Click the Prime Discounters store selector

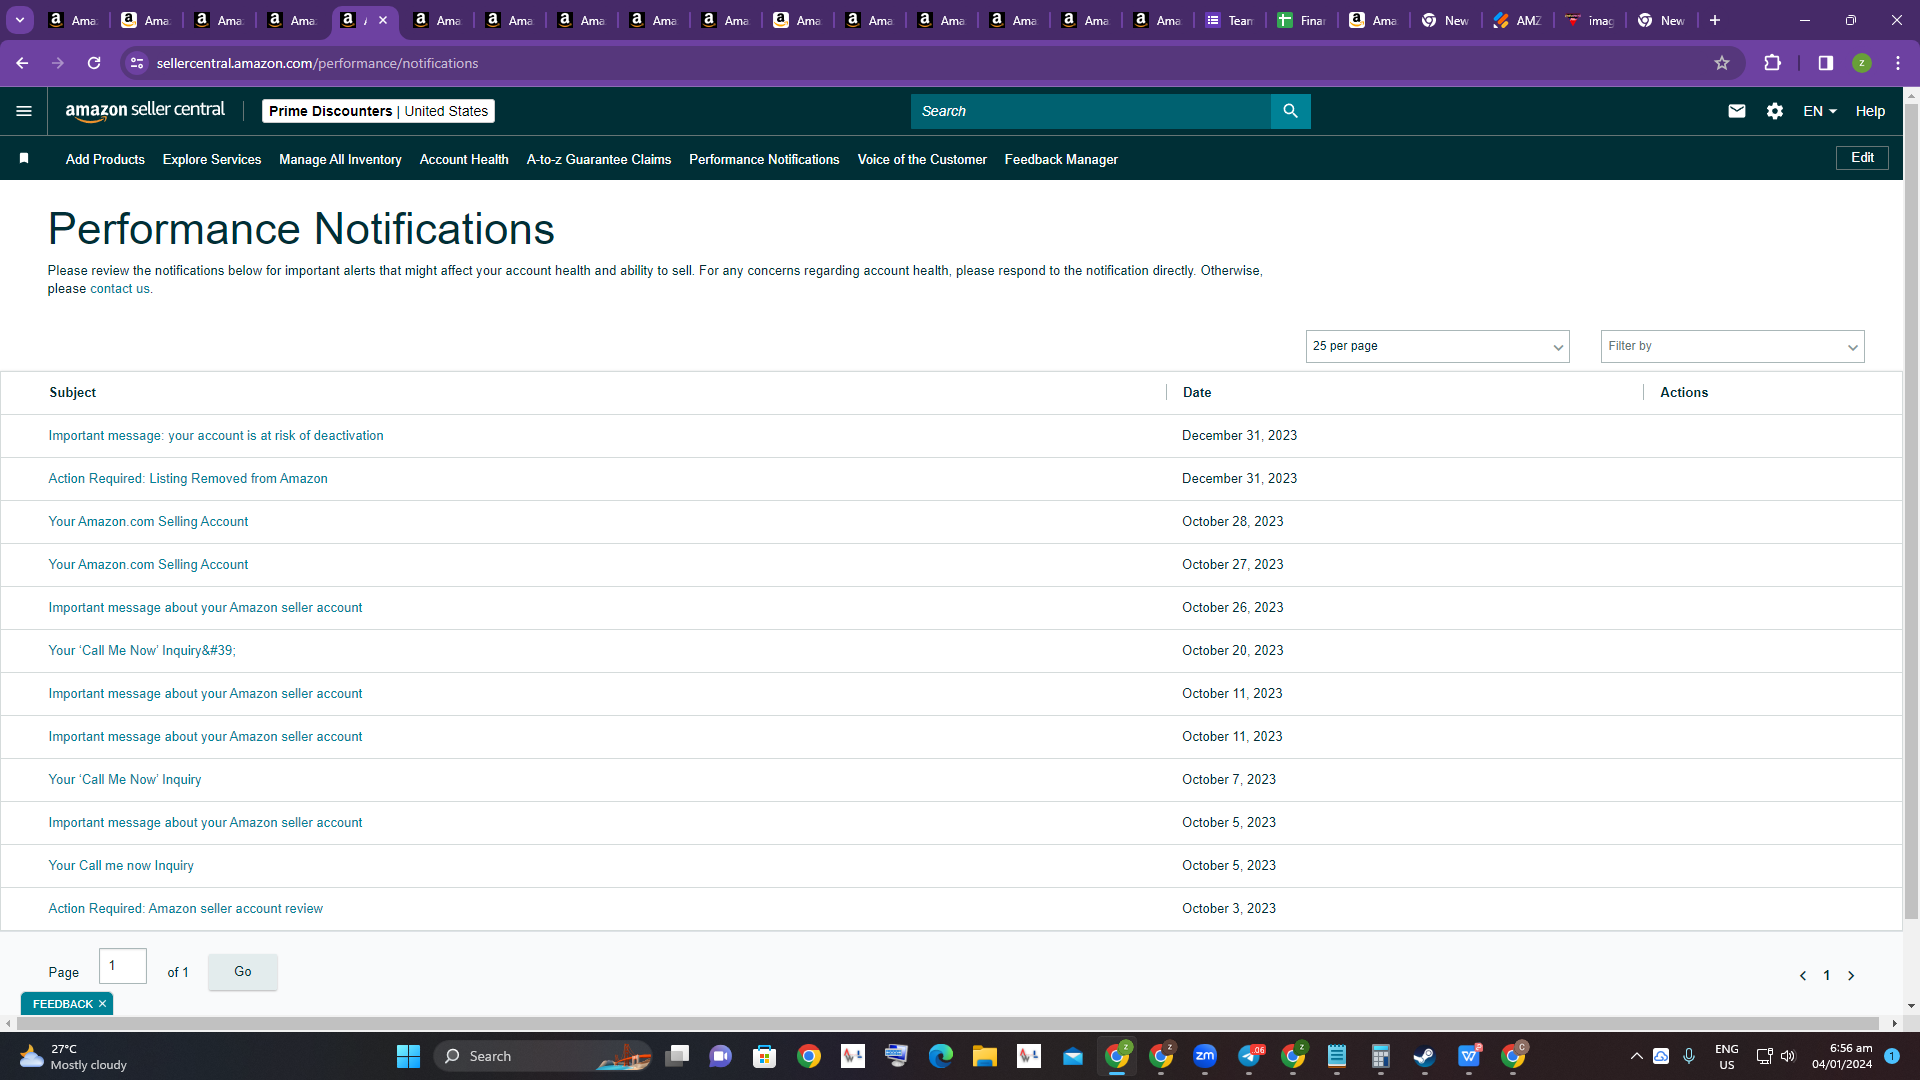point(378,111)
